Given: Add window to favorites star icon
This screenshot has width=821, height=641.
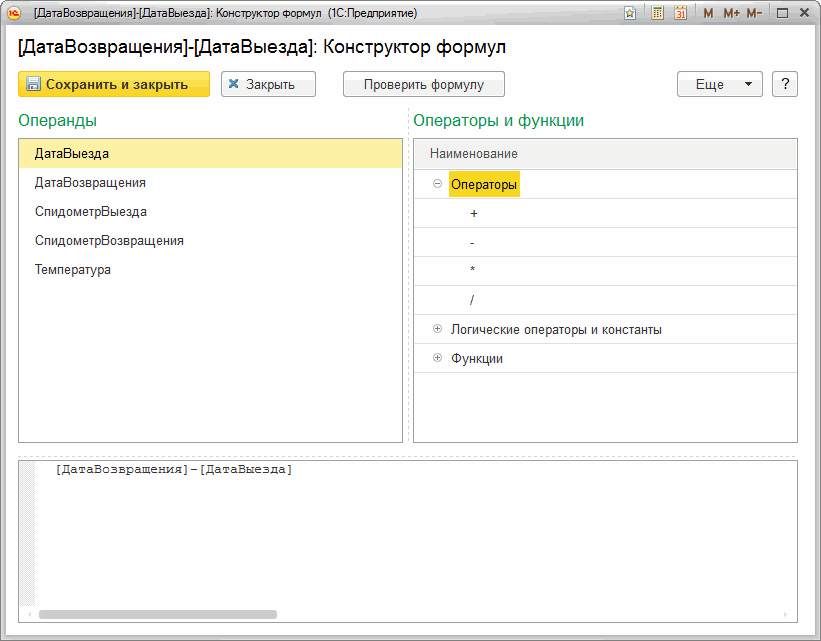Looking at the screenshot, I should coord(630,13).
